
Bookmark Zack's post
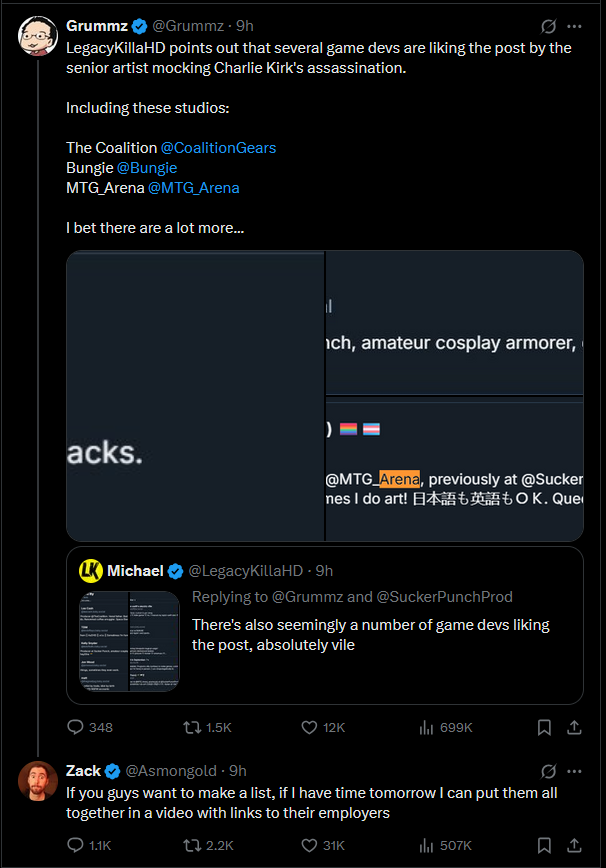pyautogui.click(x=544, y=845)
